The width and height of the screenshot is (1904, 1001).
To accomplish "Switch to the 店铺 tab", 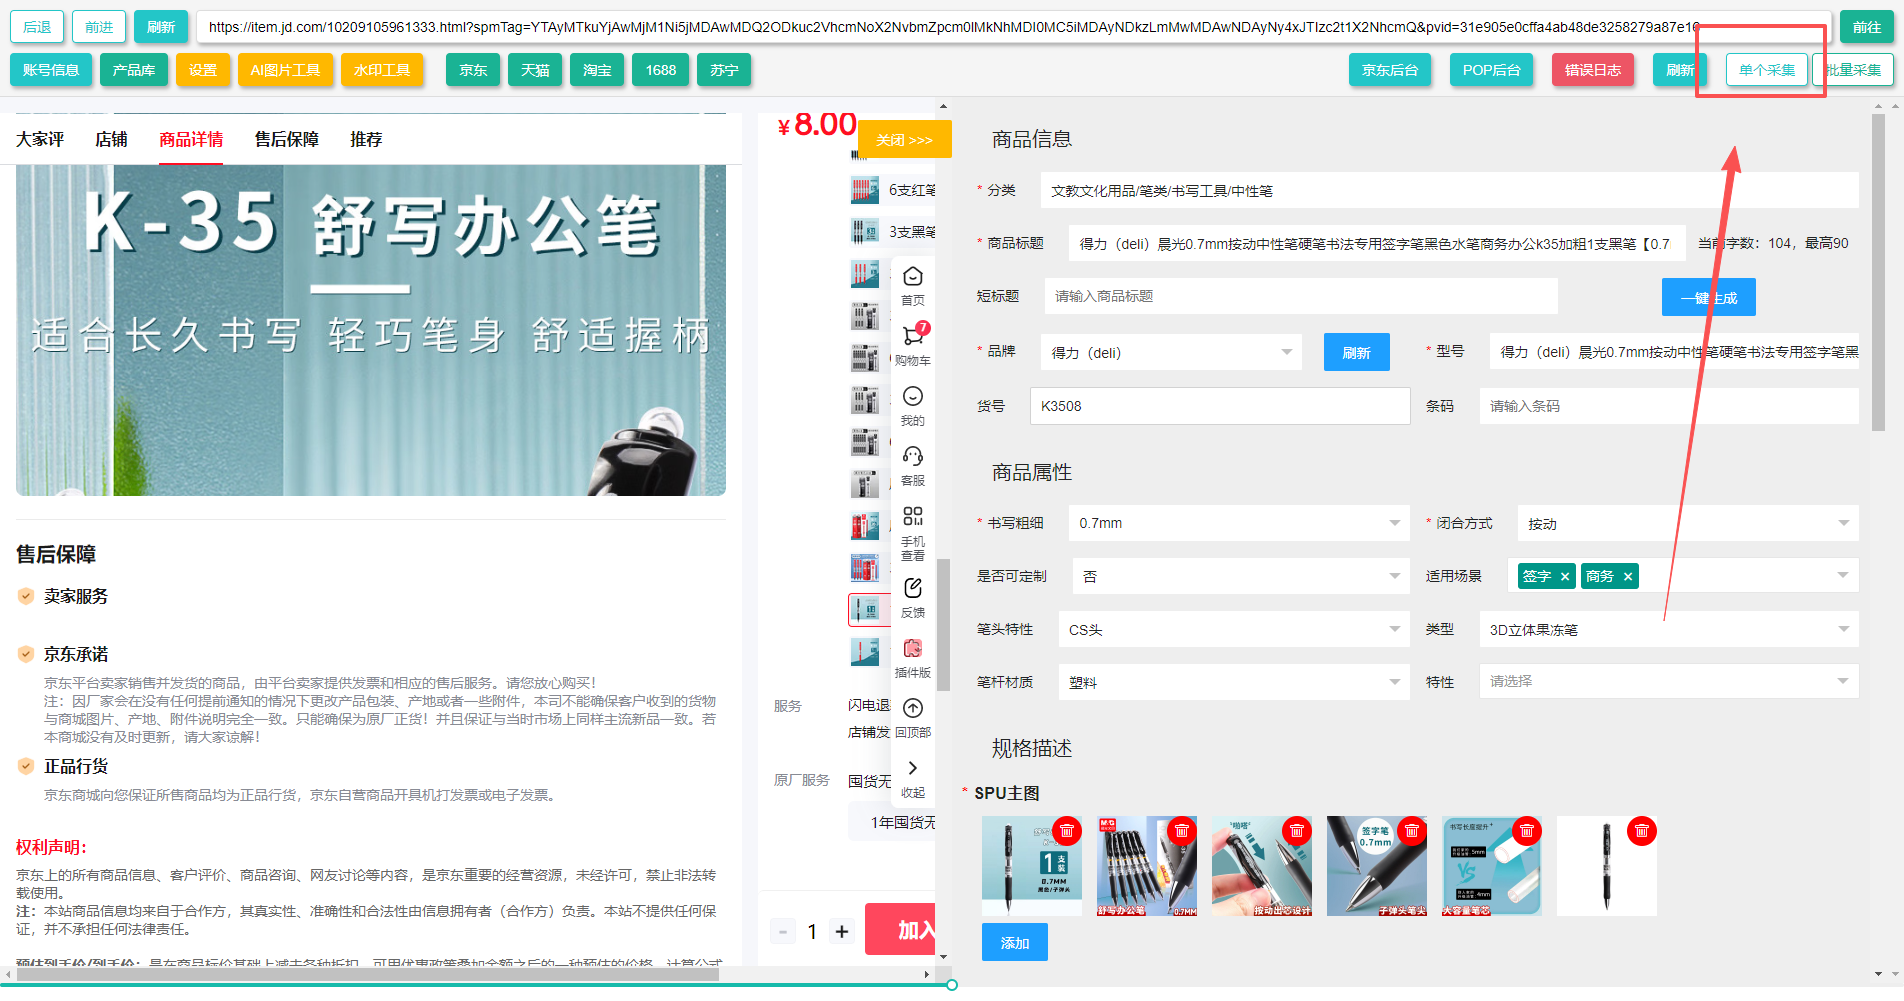I will click(111, 139).
